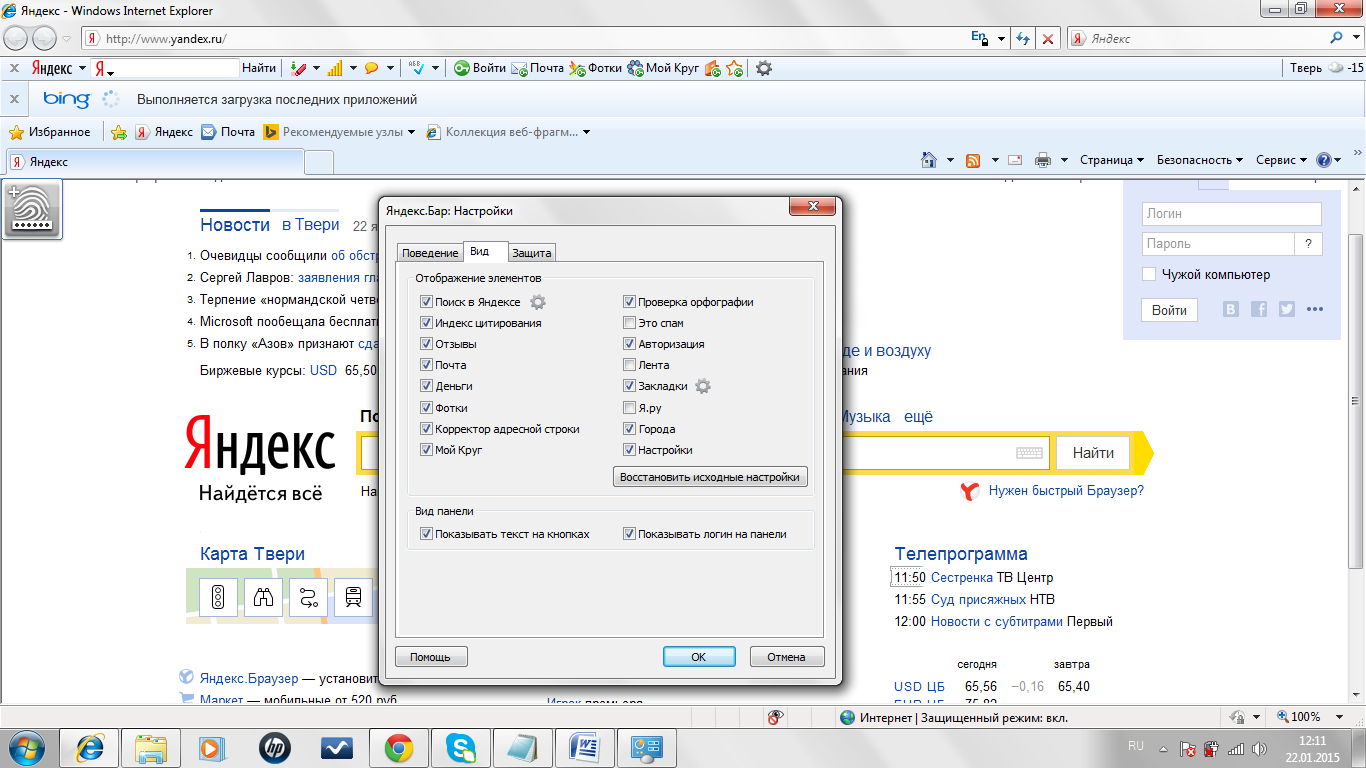Select the Вид tab in settings

click(x=485, y=252)
